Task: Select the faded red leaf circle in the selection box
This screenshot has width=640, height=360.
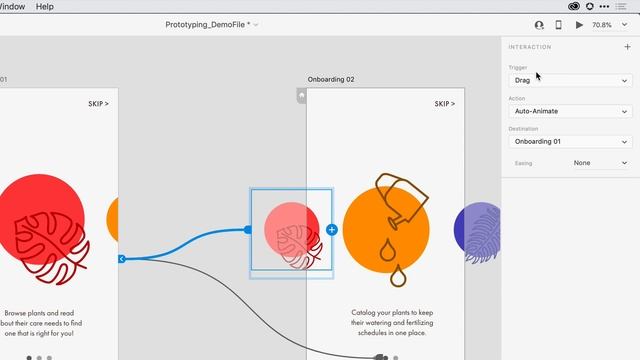Action: click(x=291, y=229)
